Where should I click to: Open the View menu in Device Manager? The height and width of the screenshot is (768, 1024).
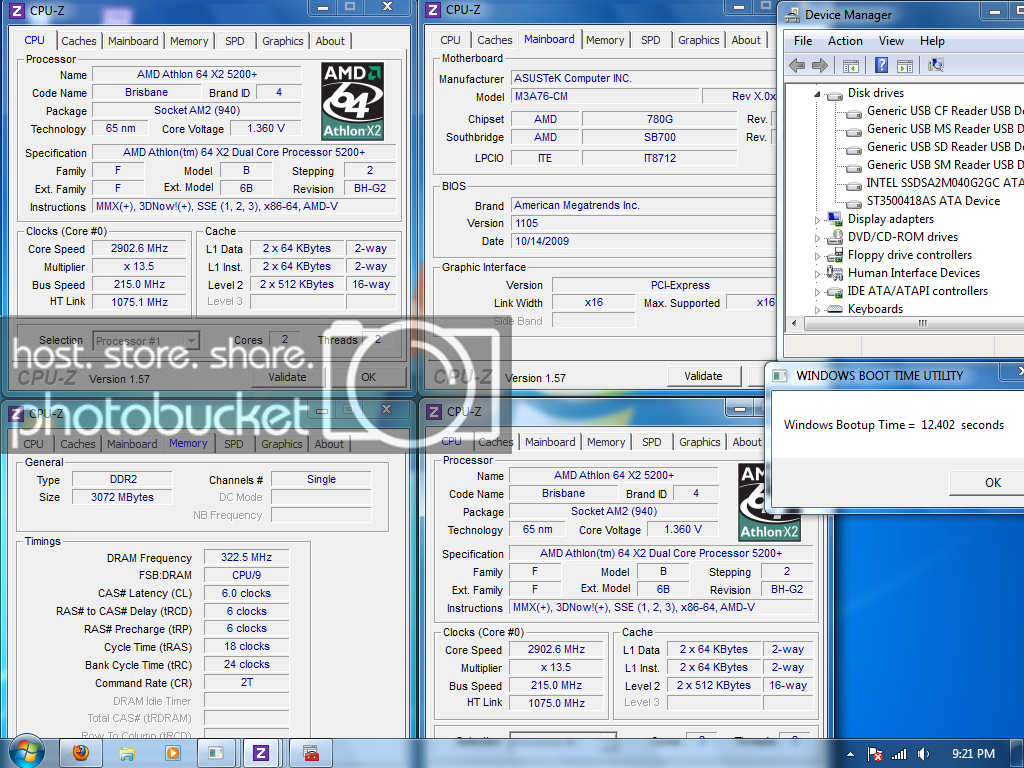(891, 40)
